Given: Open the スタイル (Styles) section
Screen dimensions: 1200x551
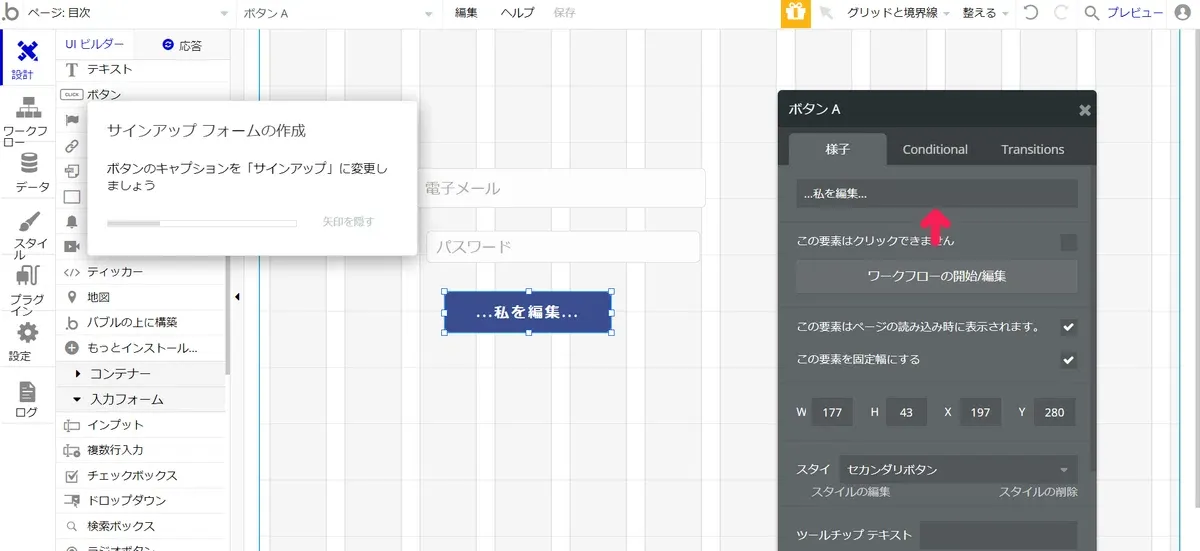Looking at the screenshot, I should (28, 235).
